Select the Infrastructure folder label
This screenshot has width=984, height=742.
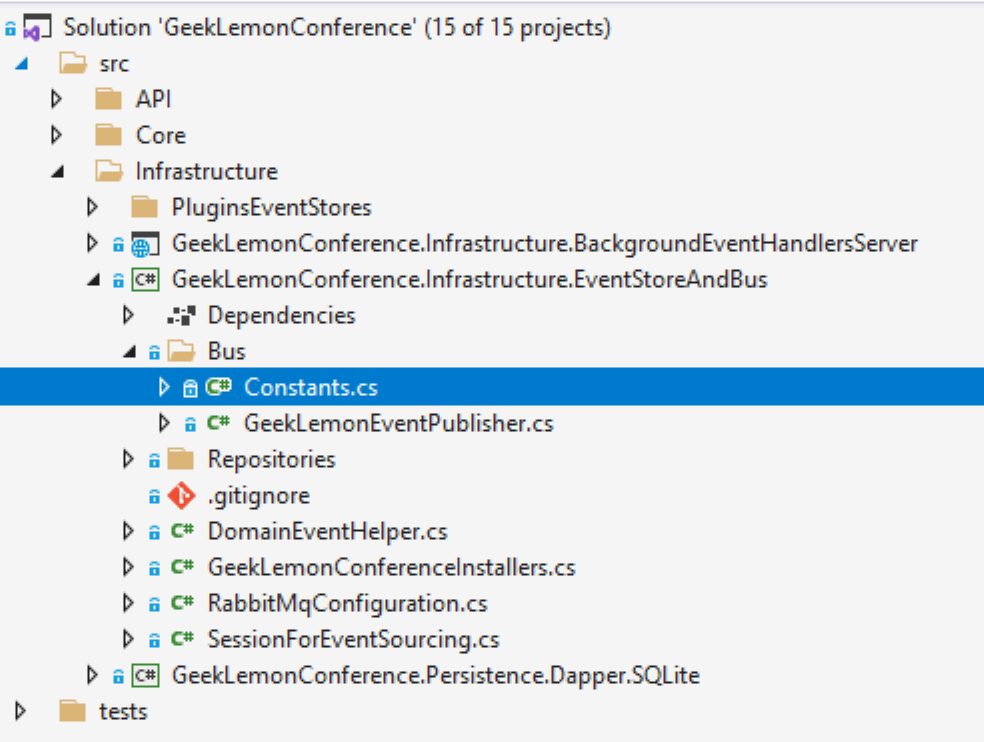point(206,171)
